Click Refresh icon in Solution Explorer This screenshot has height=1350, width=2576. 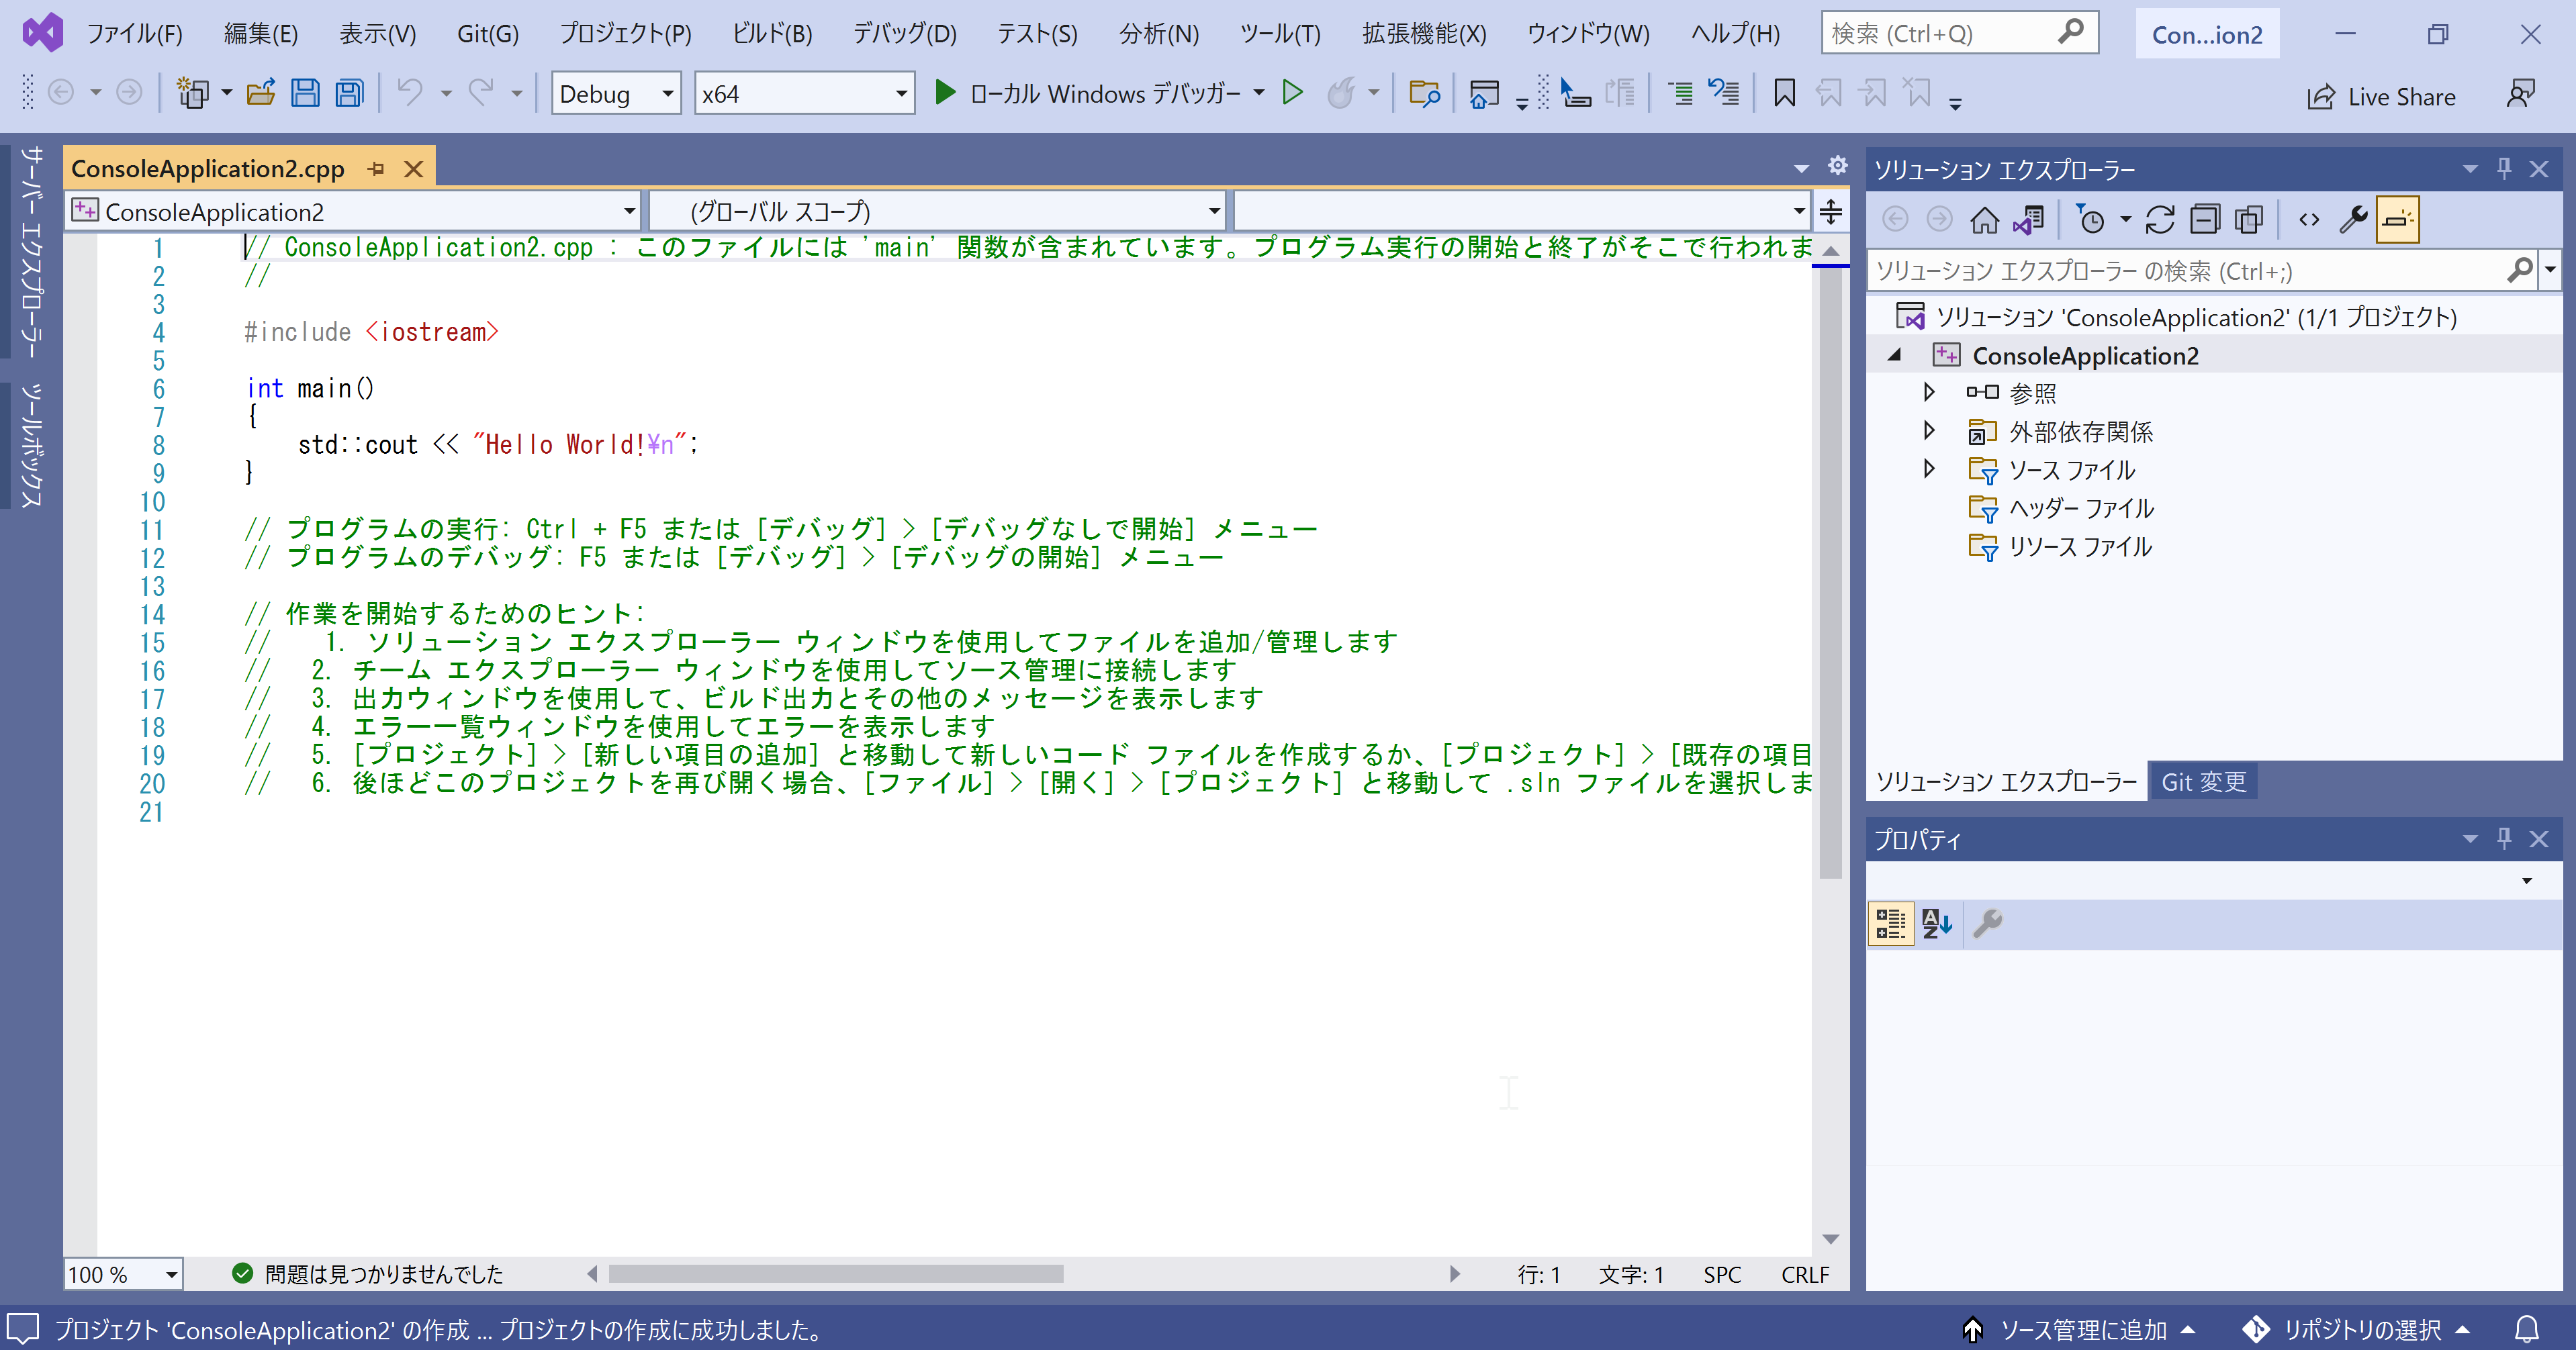coord(2160,219)
